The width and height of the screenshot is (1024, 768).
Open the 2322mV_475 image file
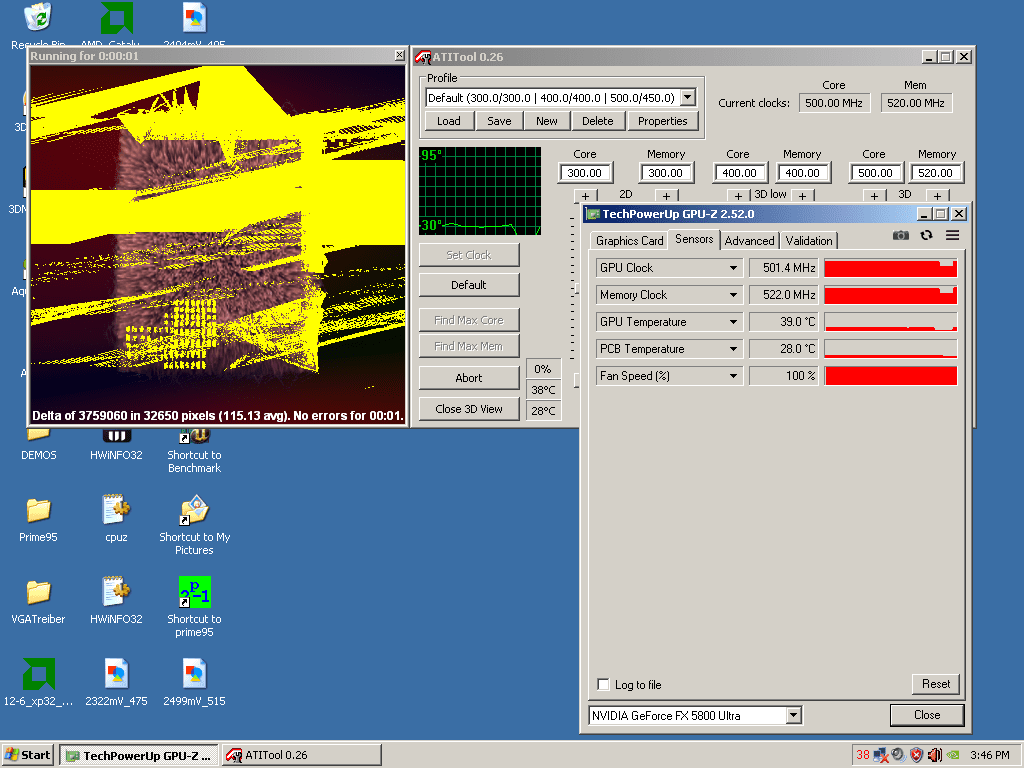coord(116,683)
